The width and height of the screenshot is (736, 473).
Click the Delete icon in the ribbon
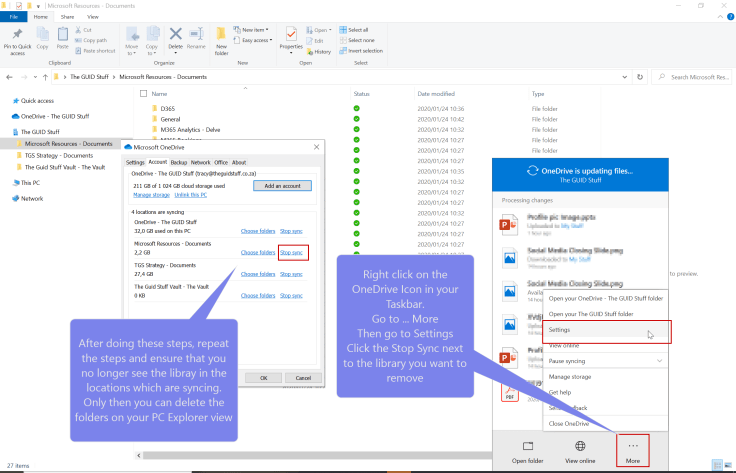click(x=176, y=36)
